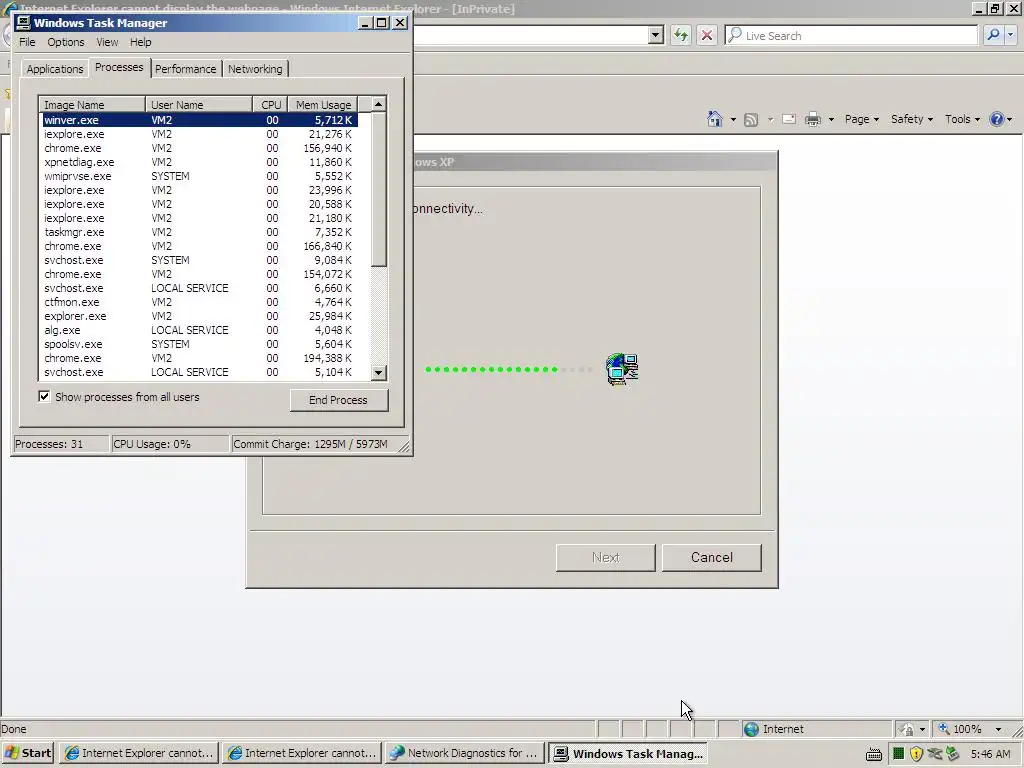Image resolution: width=1024 pixels, height=768 pixels.
Task: Click the safely remove hardware tray icon
Action: (x=952, y=754)
